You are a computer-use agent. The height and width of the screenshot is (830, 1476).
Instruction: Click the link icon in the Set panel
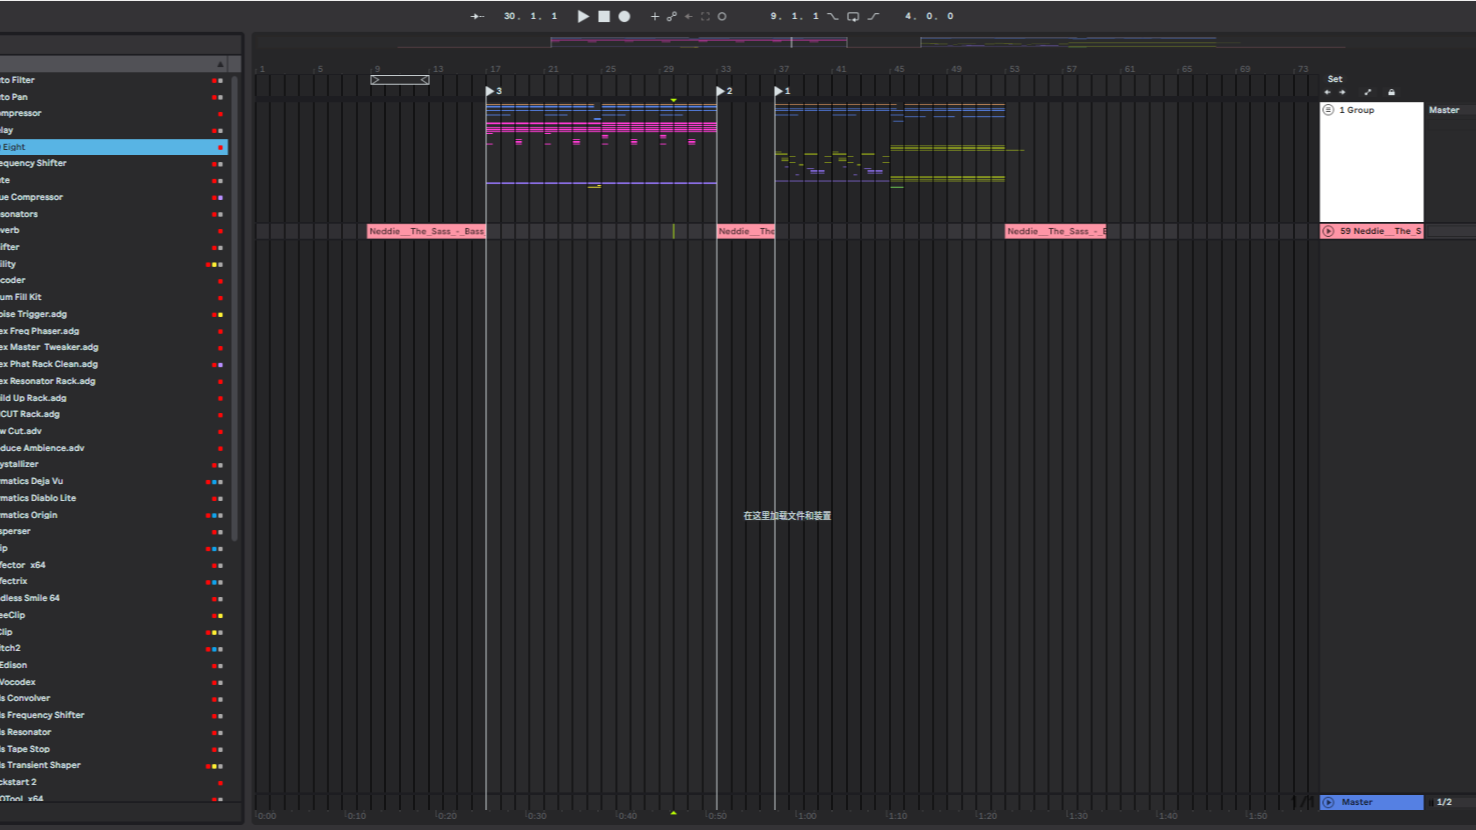pos(1368,92)
